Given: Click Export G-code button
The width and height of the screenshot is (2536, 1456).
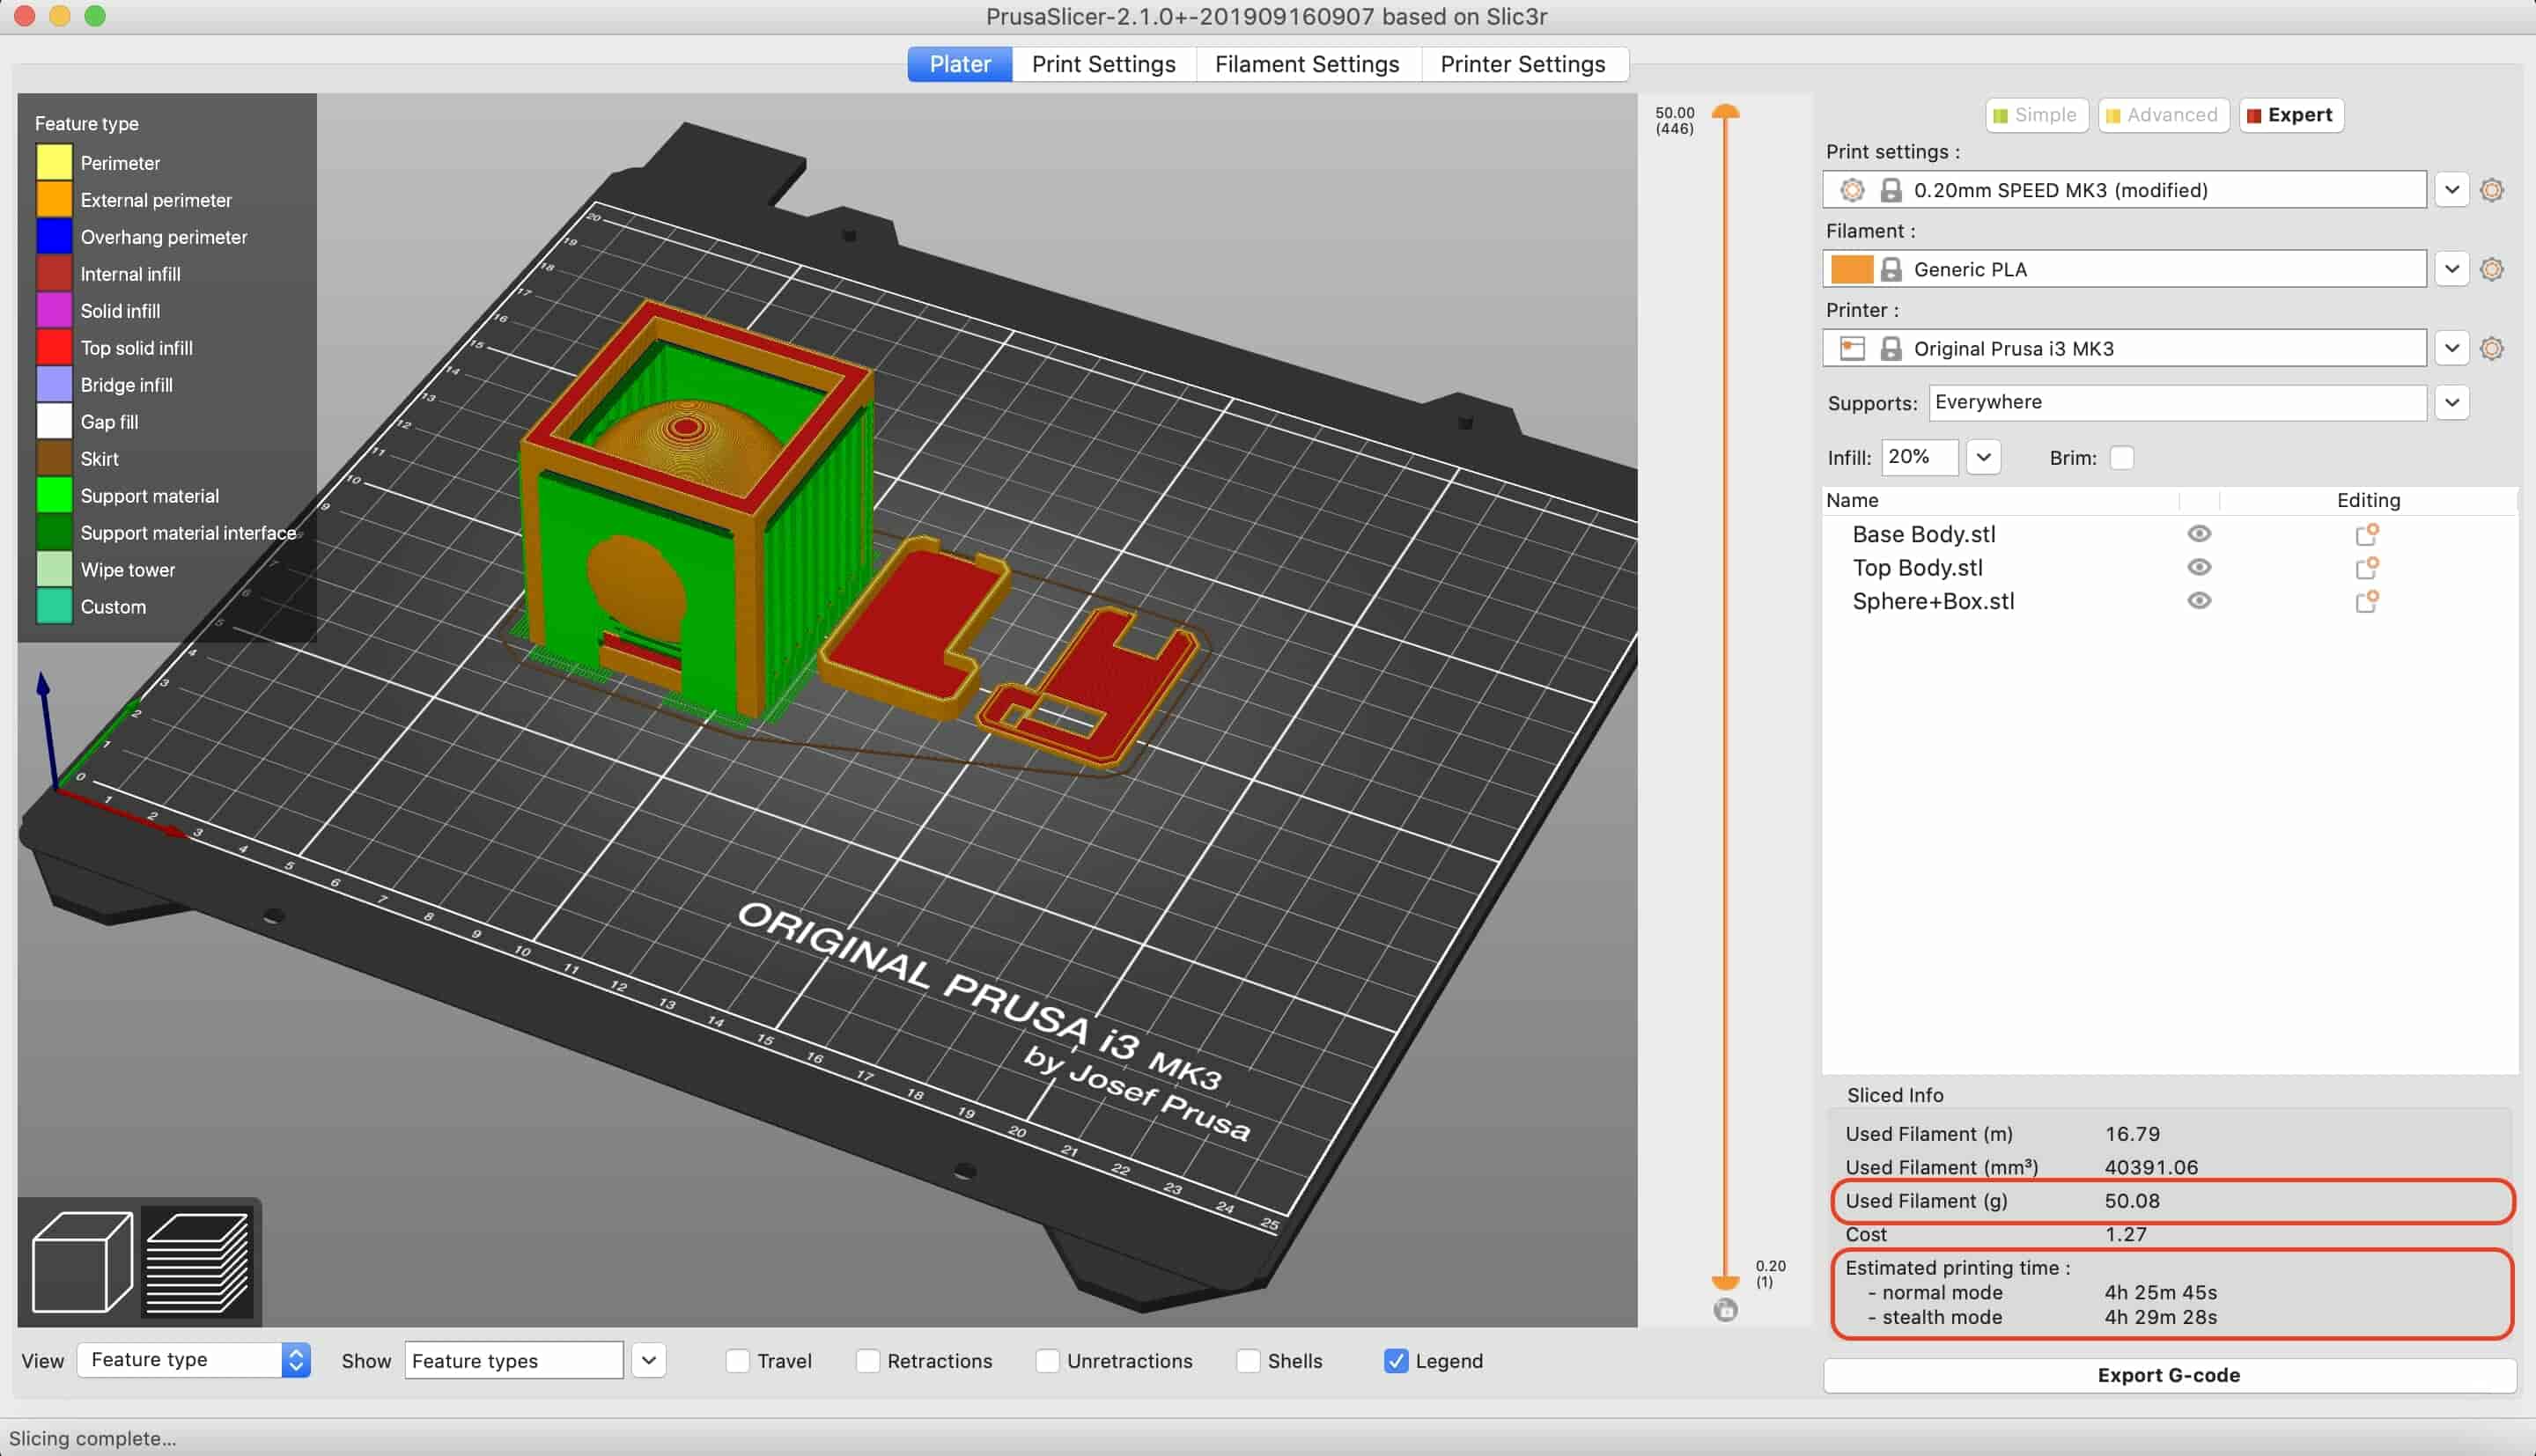Looking at the screenshot, I should pos(2169,1374).
